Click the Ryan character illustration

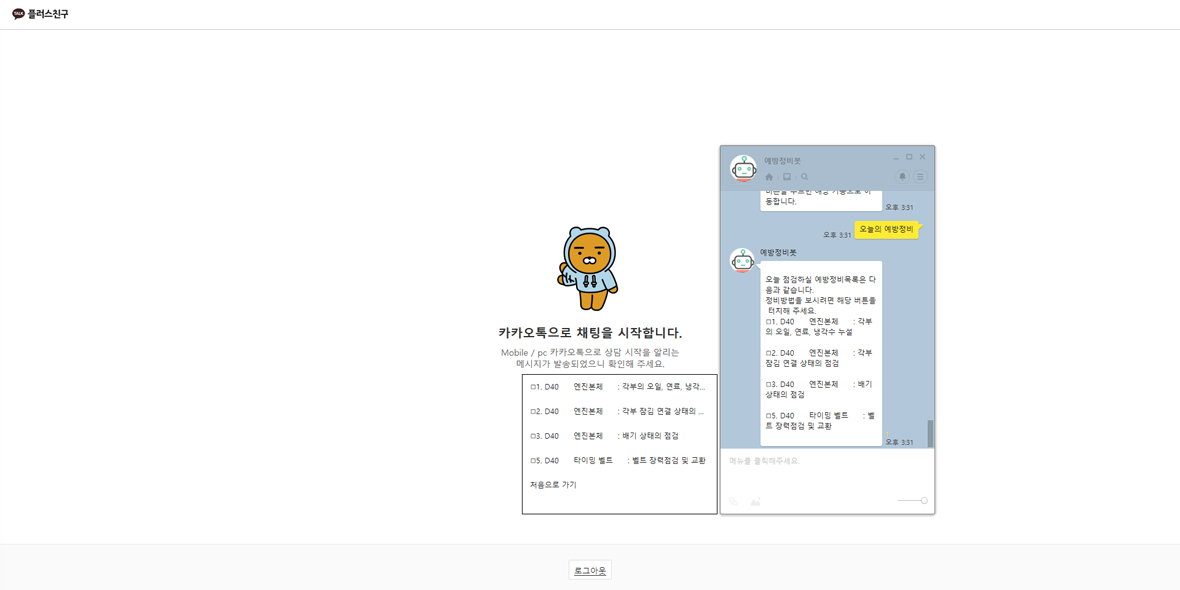coord(590,268)
